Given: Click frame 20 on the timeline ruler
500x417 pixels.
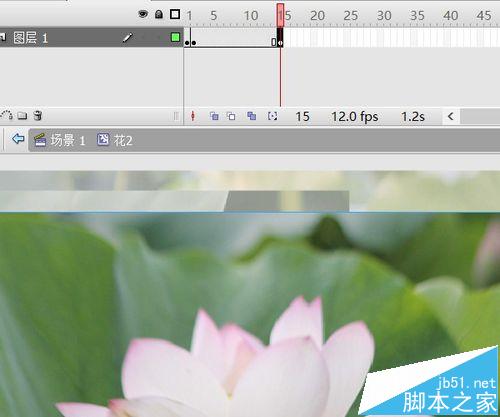Looking at the screenshot, I should click(317, 16).
